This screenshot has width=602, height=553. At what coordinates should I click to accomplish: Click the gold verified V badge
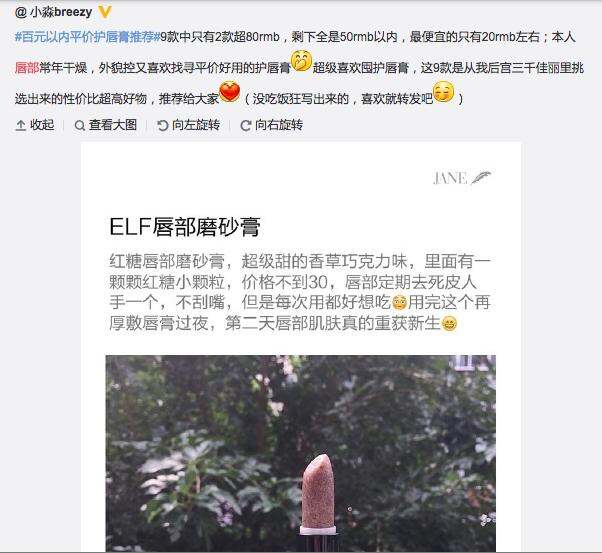click(x=105, y=12)
